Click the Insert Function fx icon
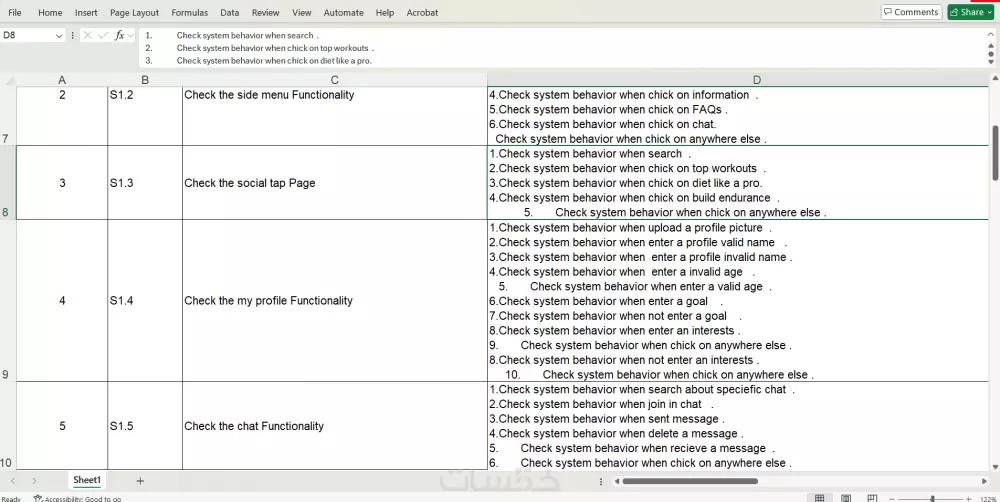The height and width of the screenshot is (502, 1000). click(x=119, y=35)
